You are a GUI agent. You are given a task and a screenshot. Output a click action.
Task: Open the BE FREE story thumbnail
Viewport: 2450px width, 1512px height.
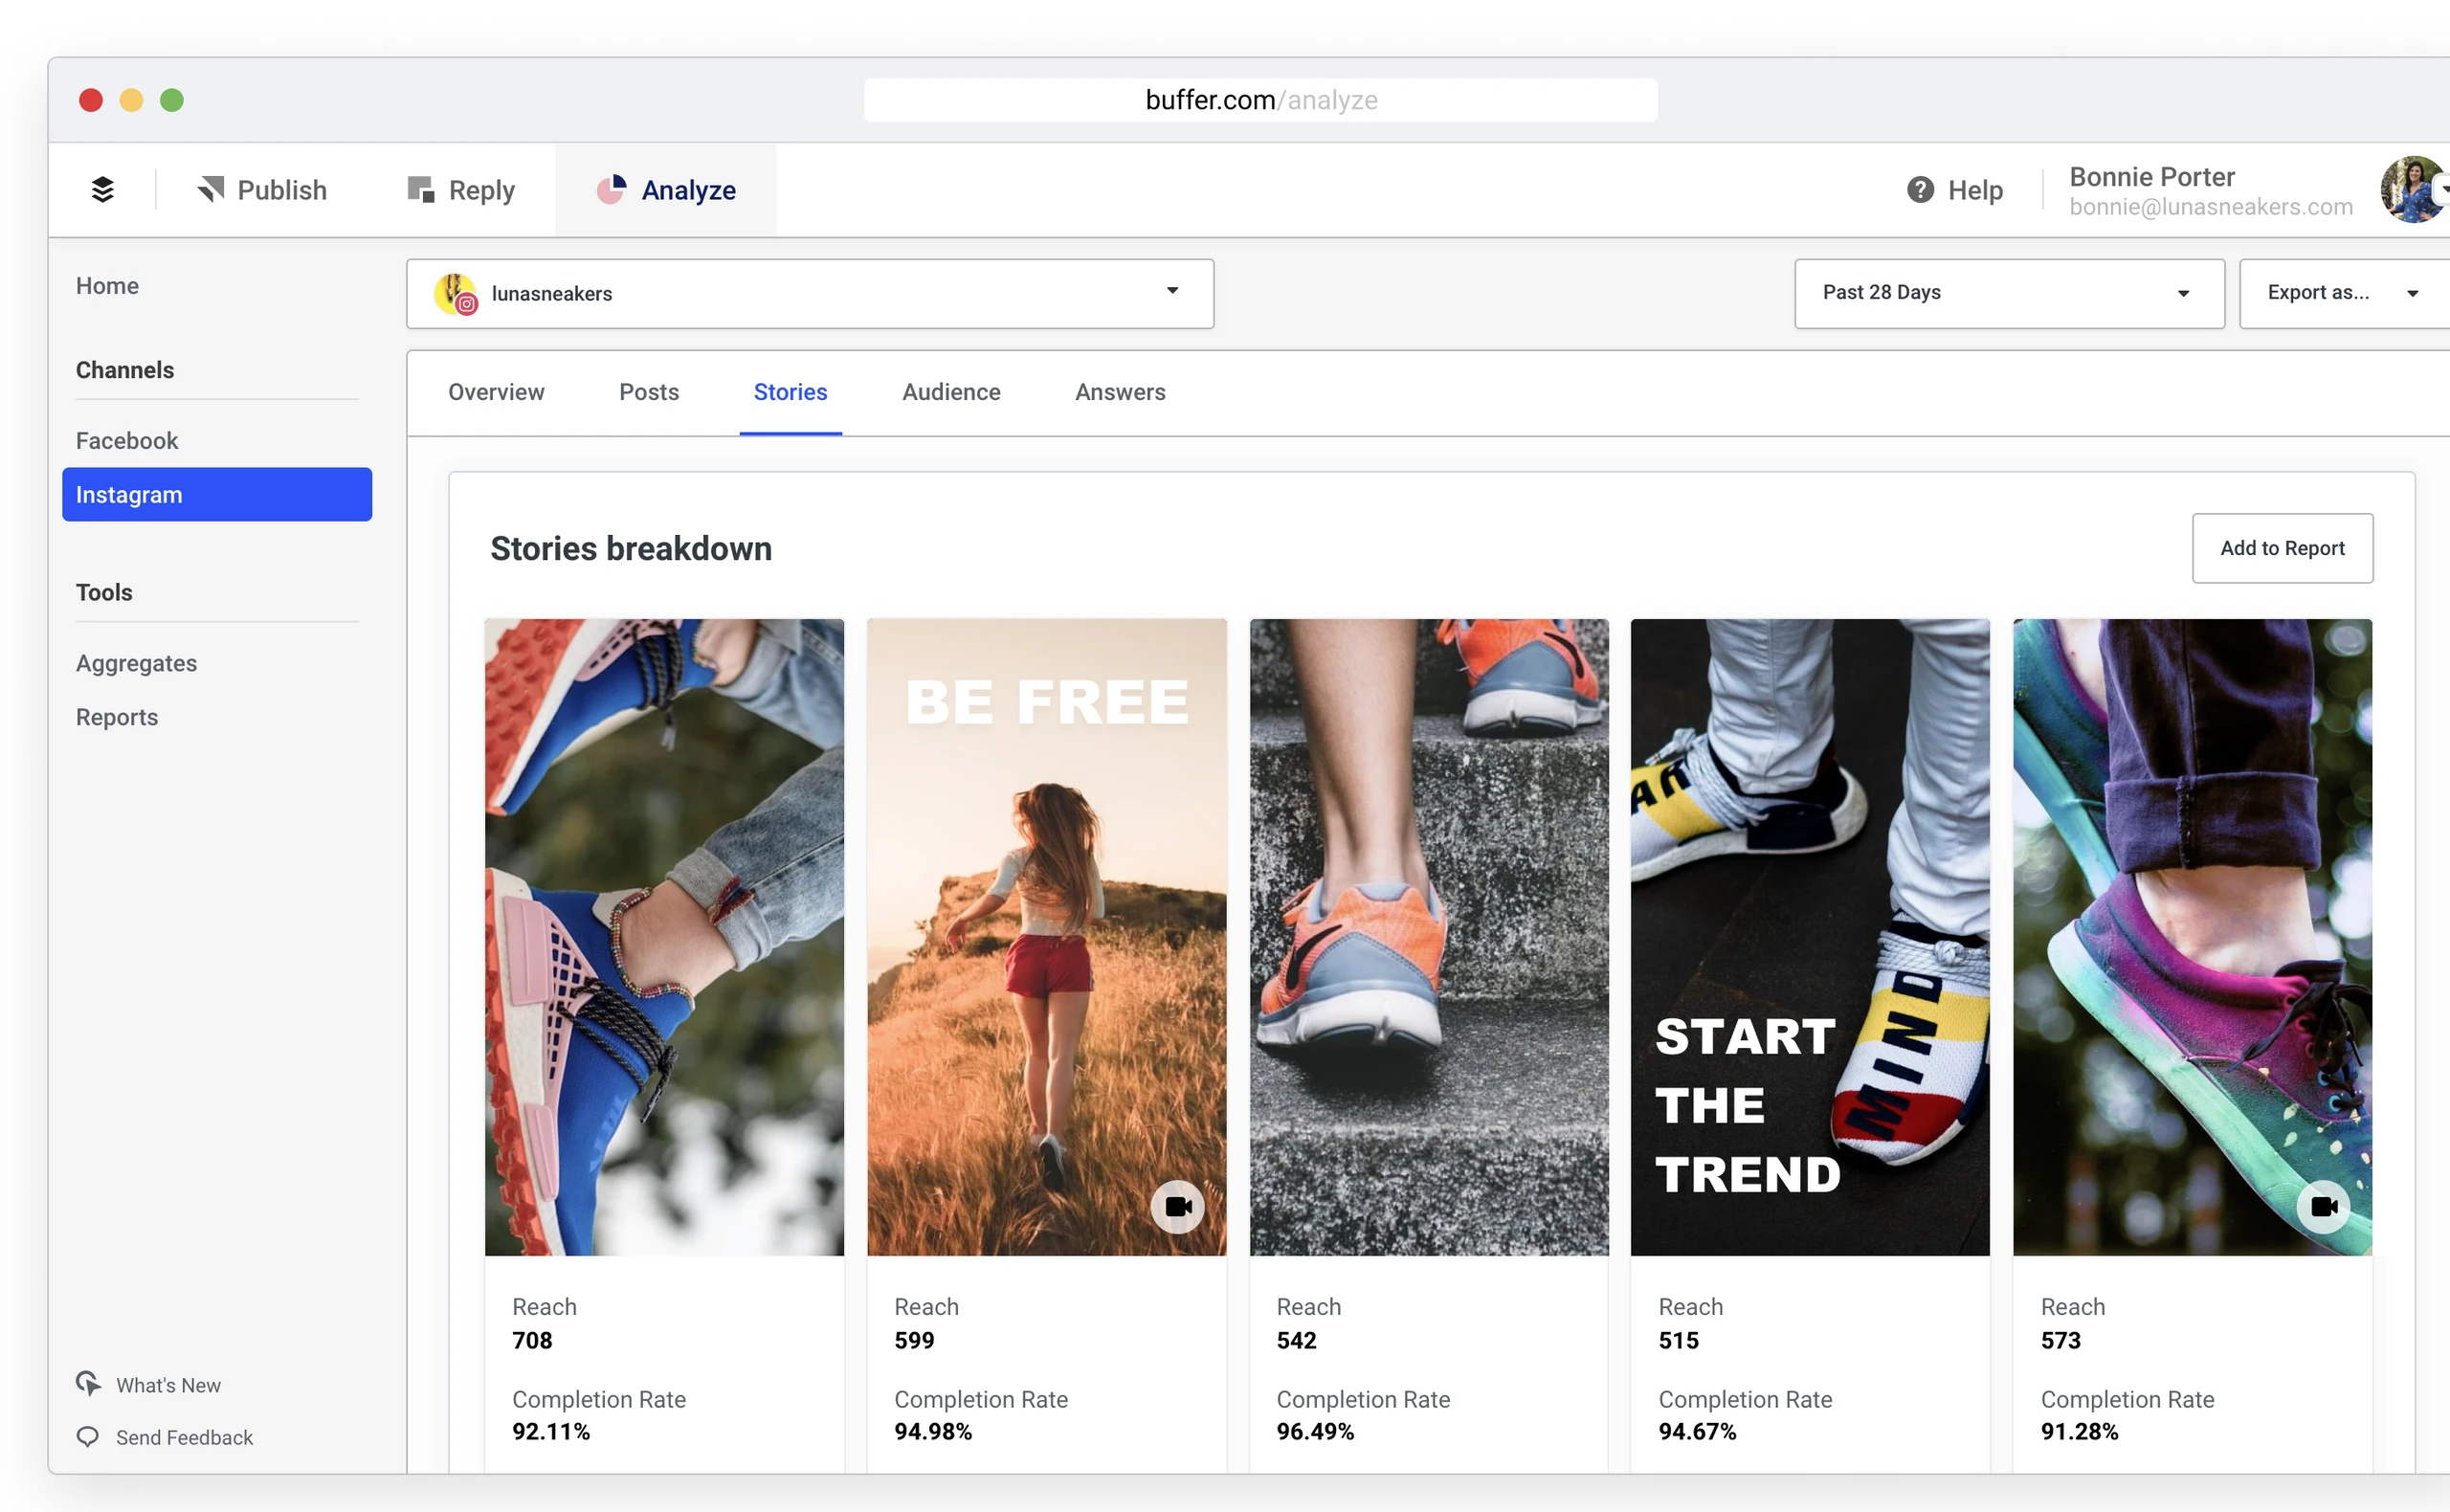tap(1046, 937)
